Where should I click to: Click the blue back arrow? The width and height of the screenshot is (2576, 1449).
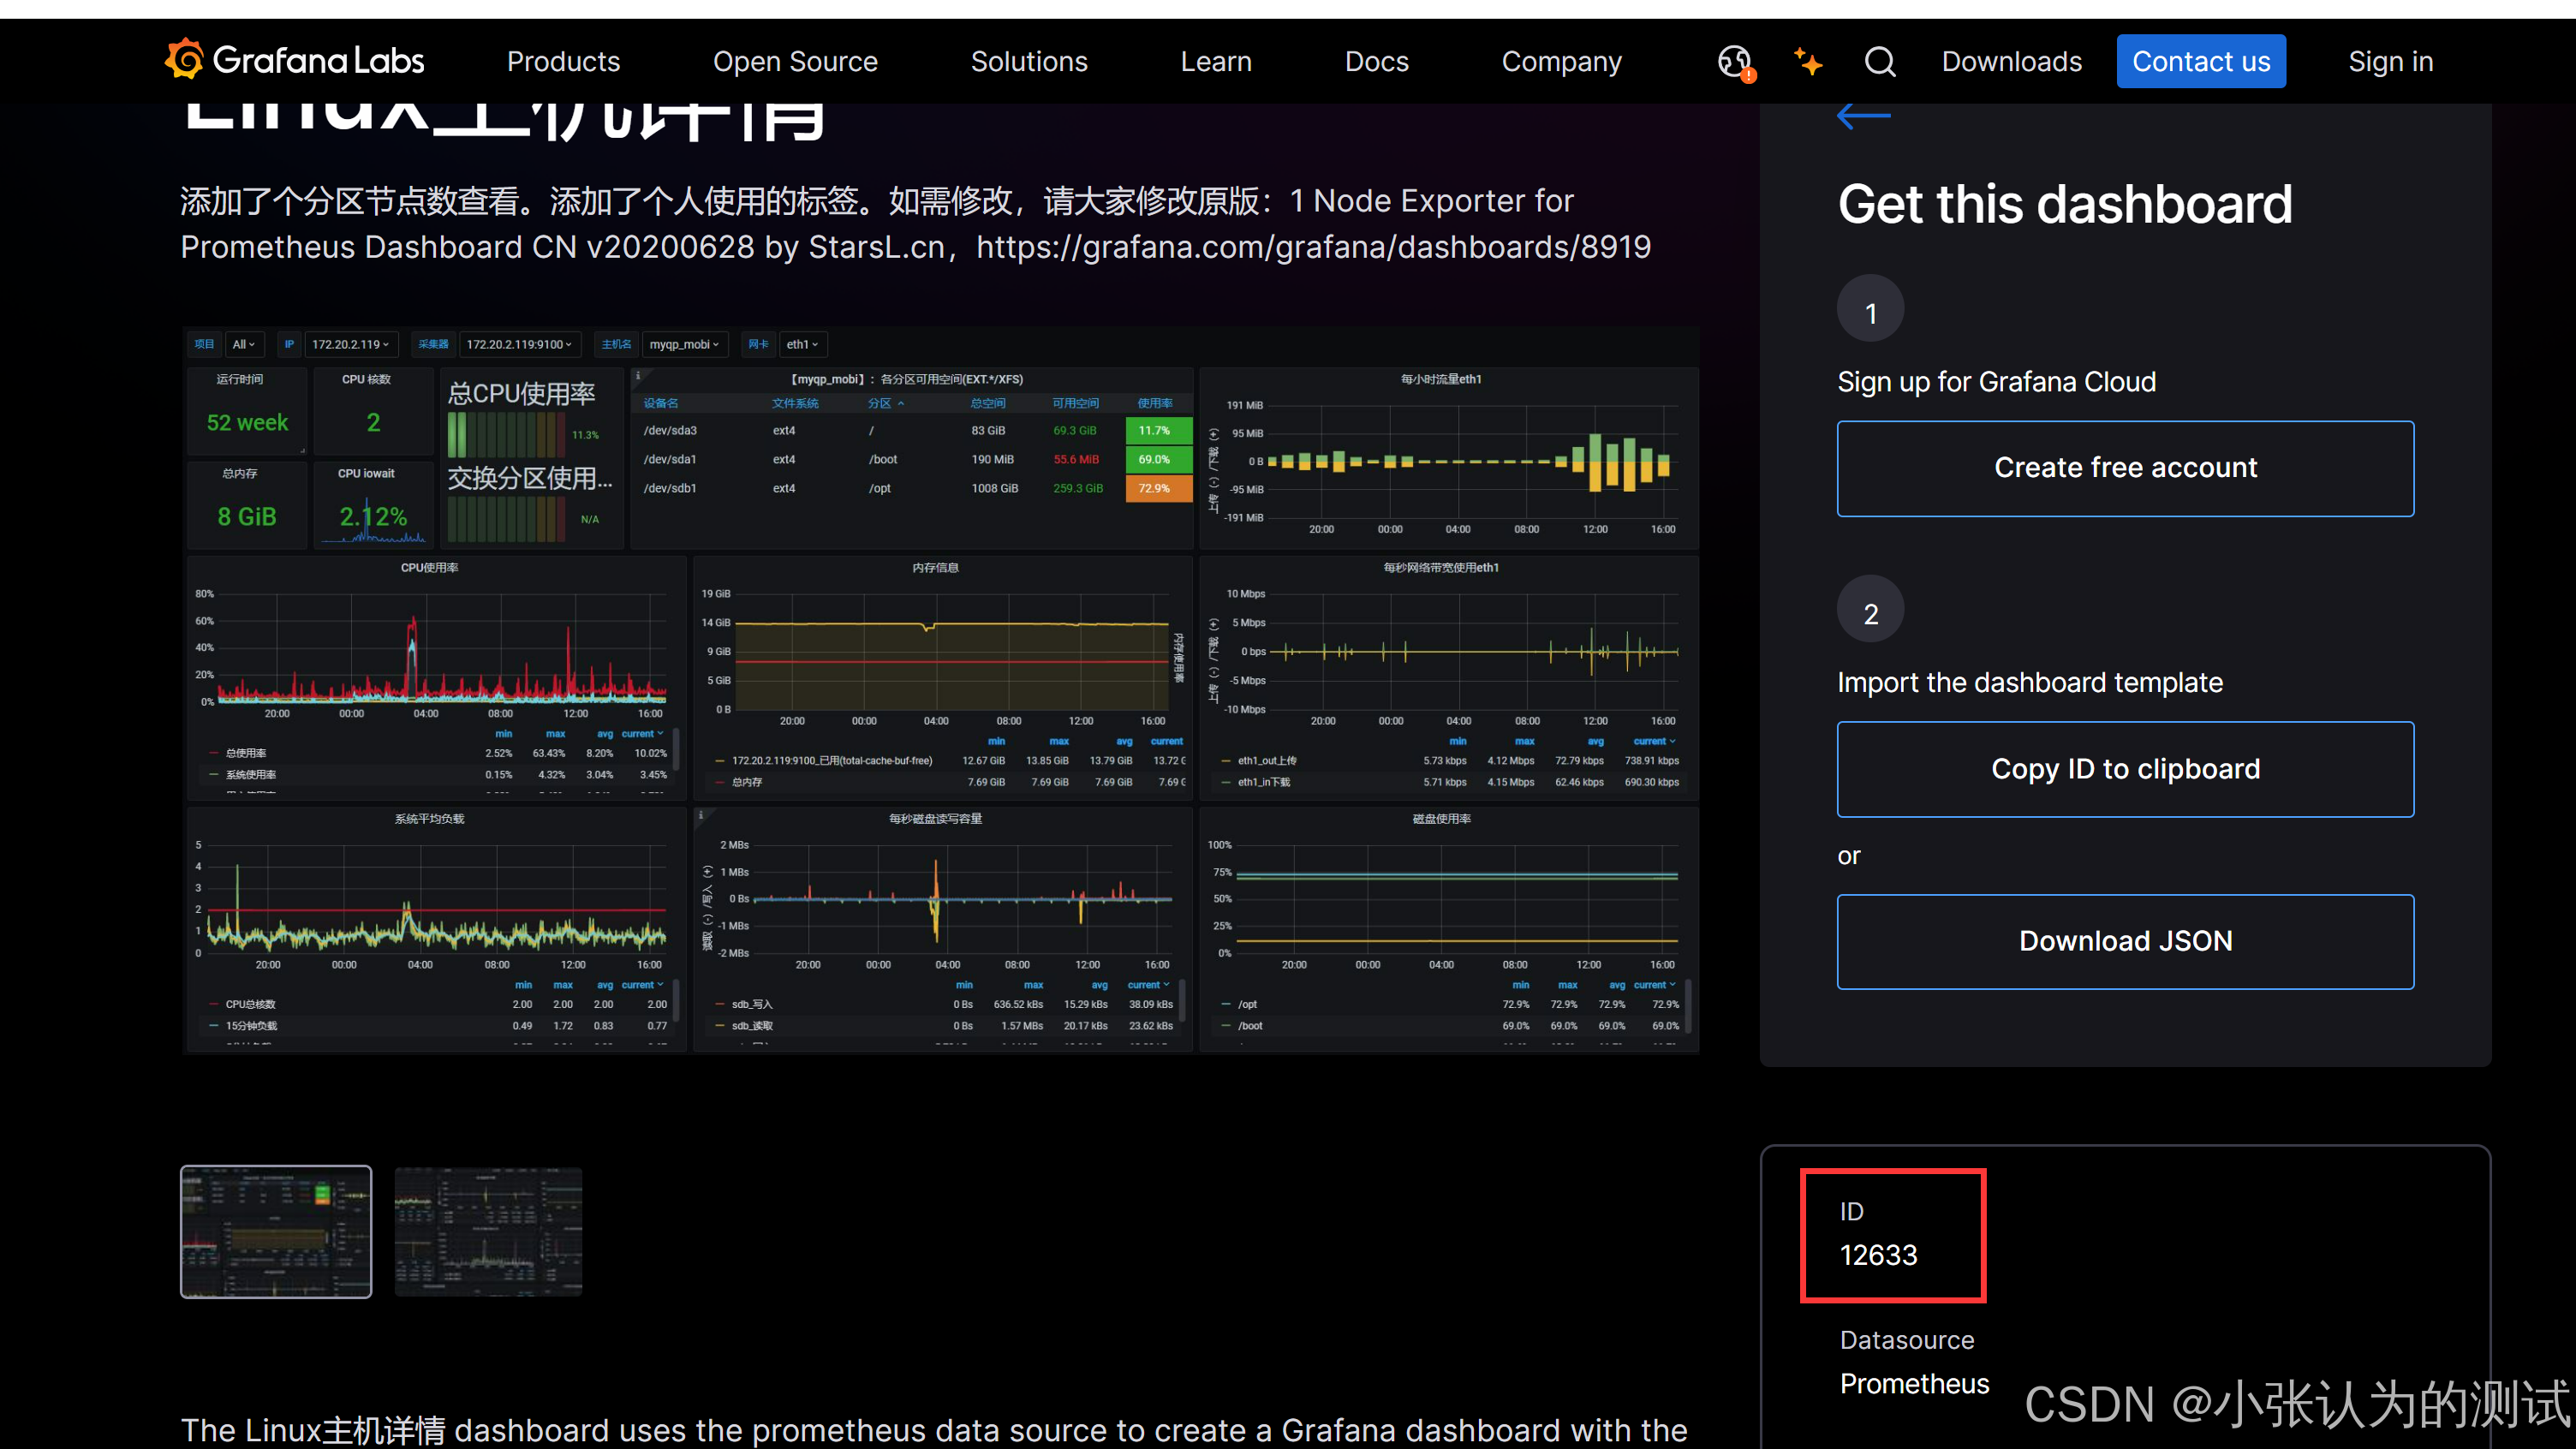(1863, 116)
